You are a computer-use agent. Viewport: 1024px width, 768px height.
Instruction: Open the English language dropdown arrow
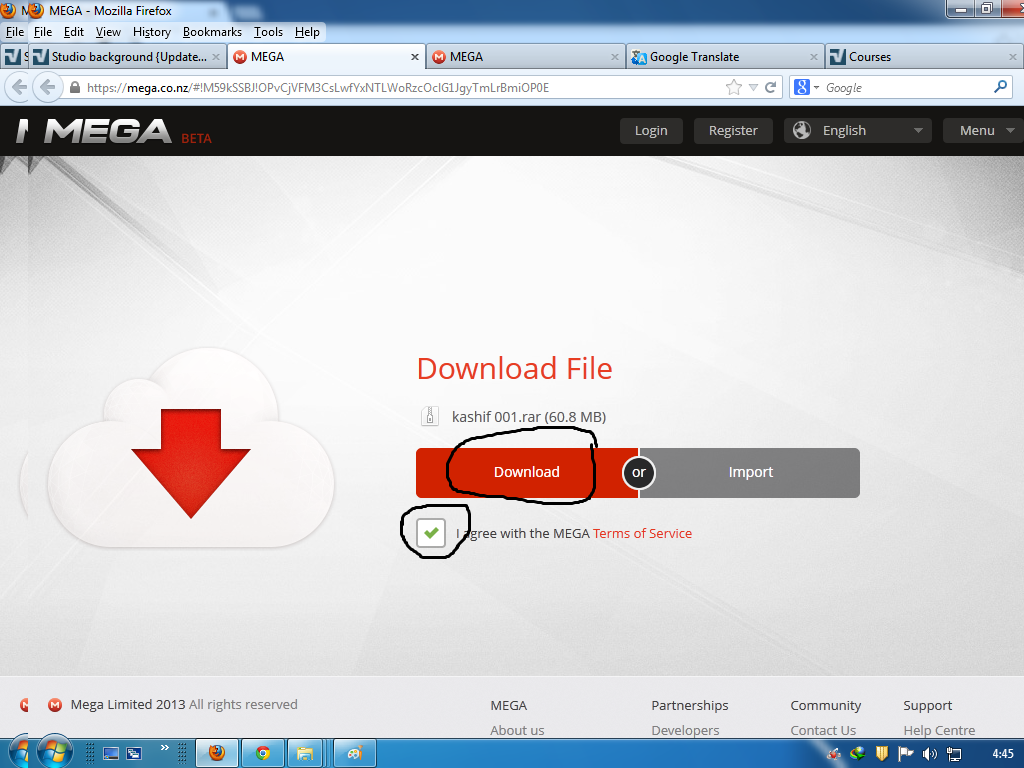(918, 131)
